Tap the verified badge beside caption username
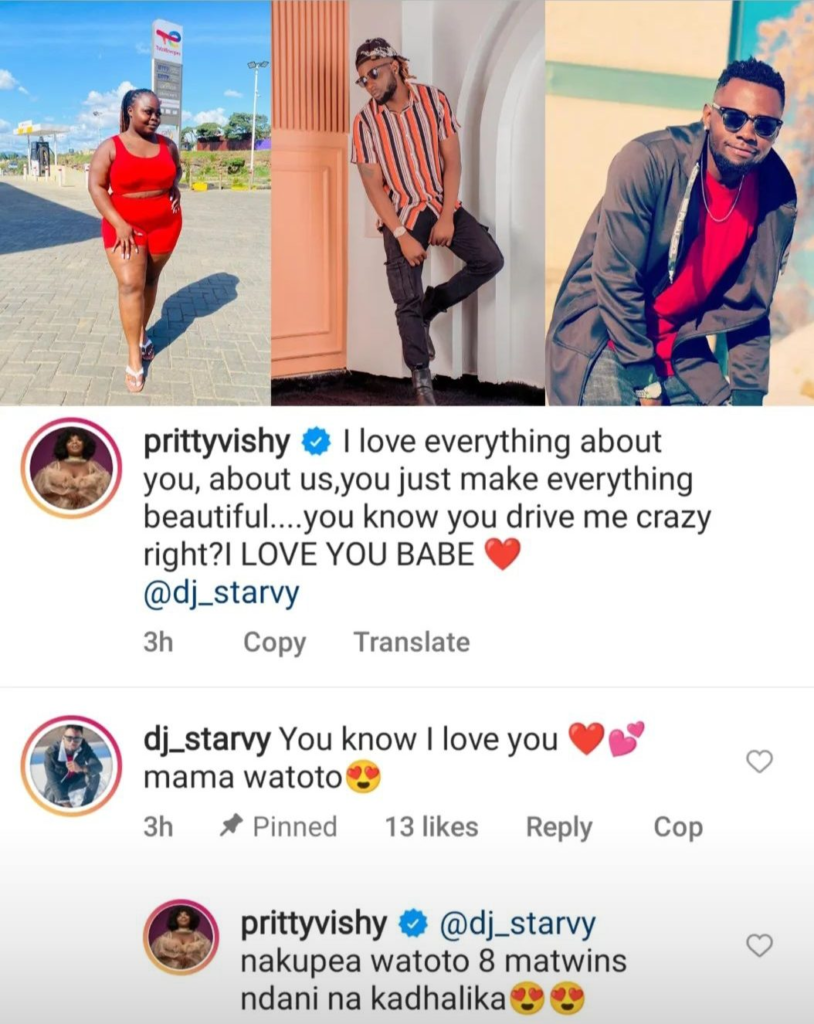 tap(316, 442)
